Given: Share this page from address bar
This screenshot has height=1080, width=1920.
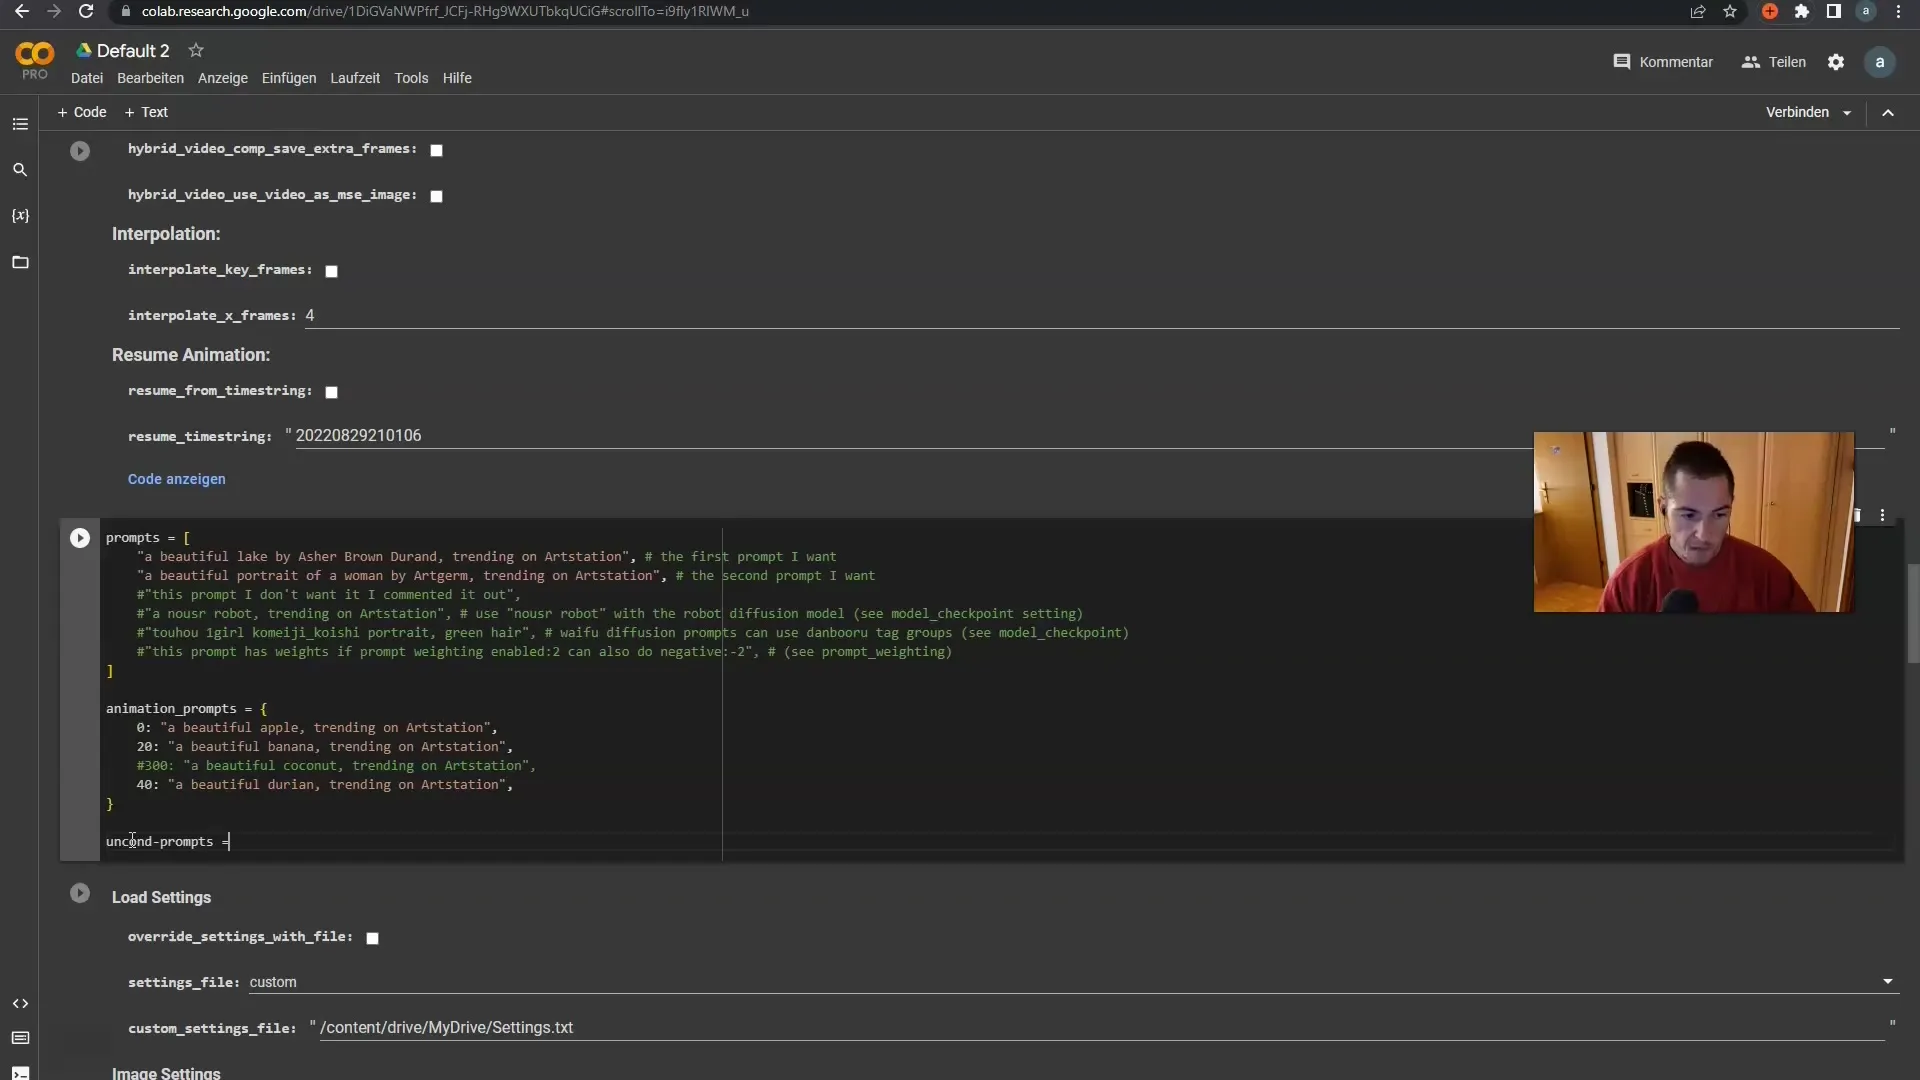Looking at the screenshot, I should (1698, 11).
